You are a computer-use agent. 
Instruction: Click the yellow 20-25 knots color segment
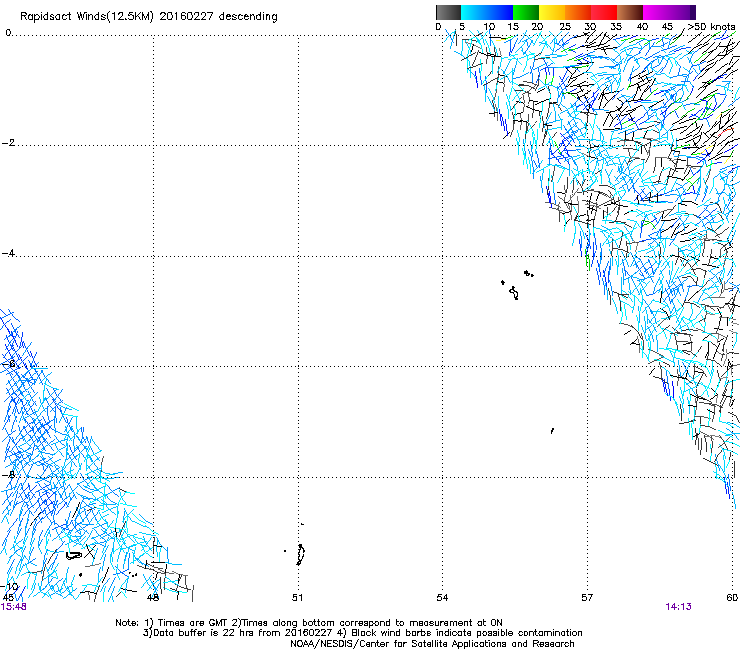(552, 12)
